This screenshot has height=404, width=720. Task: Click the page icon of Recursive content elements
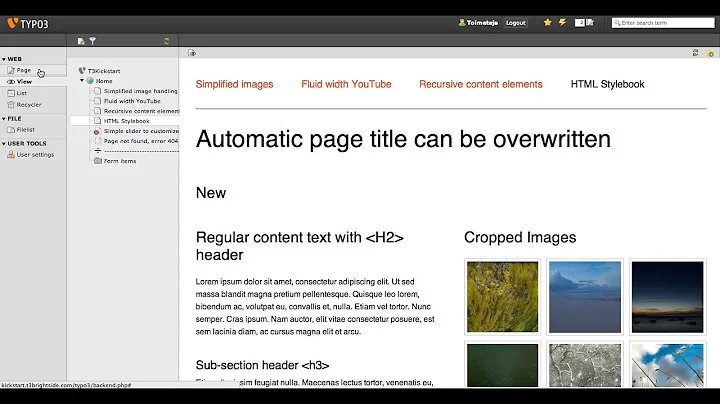97,111
